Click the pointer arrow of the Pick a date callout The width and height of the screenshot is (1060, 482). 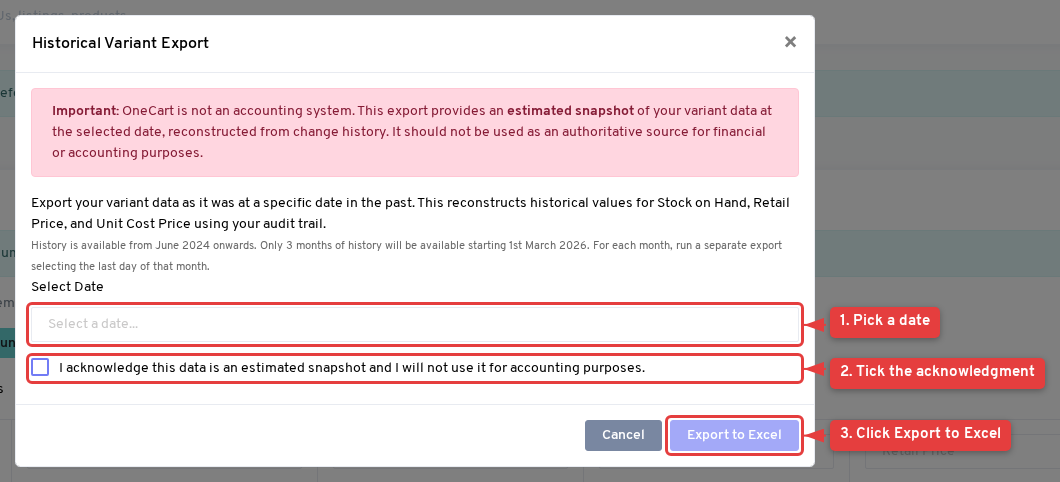coord(817,322)
